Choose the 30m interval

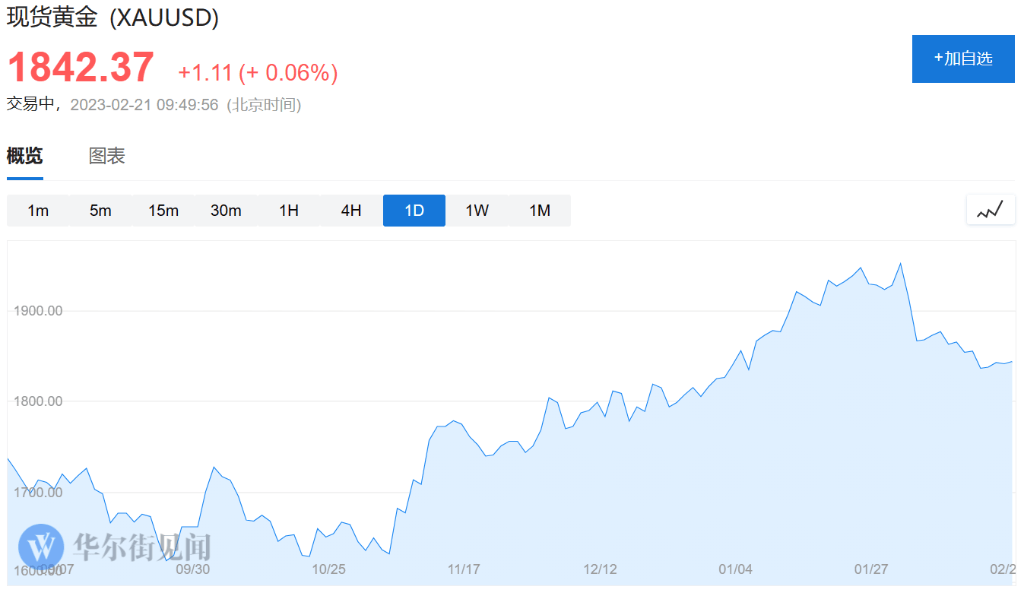tap(226, 210)
